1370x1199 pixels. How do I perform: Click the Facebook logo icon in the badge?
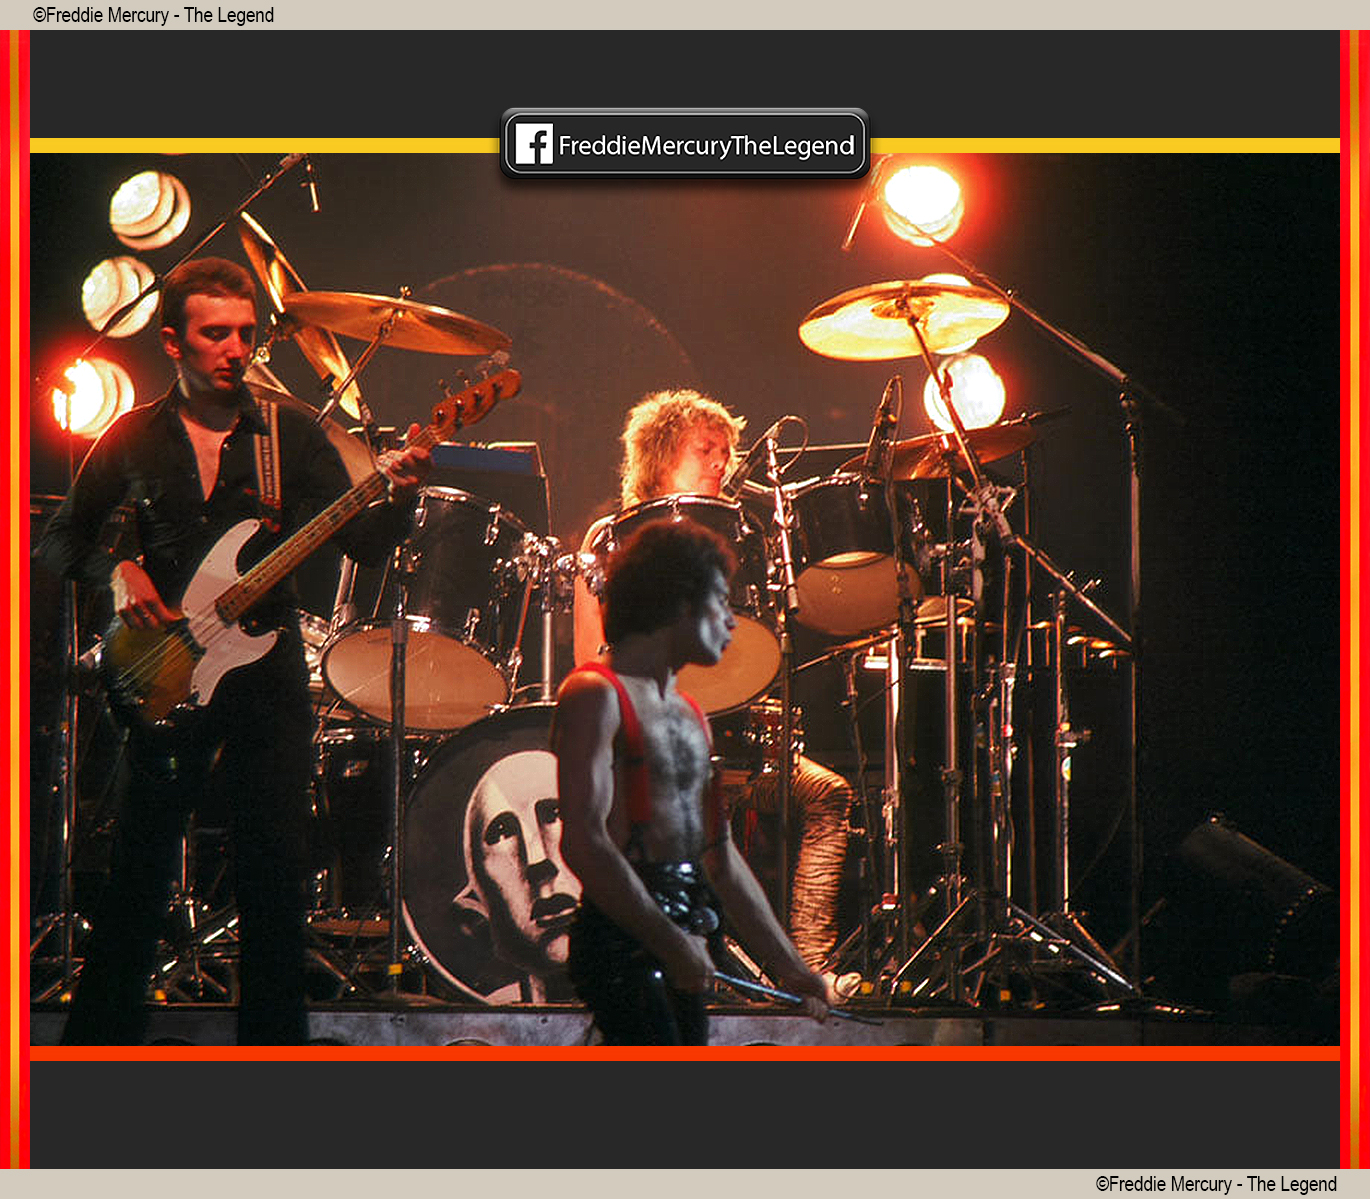534,144
